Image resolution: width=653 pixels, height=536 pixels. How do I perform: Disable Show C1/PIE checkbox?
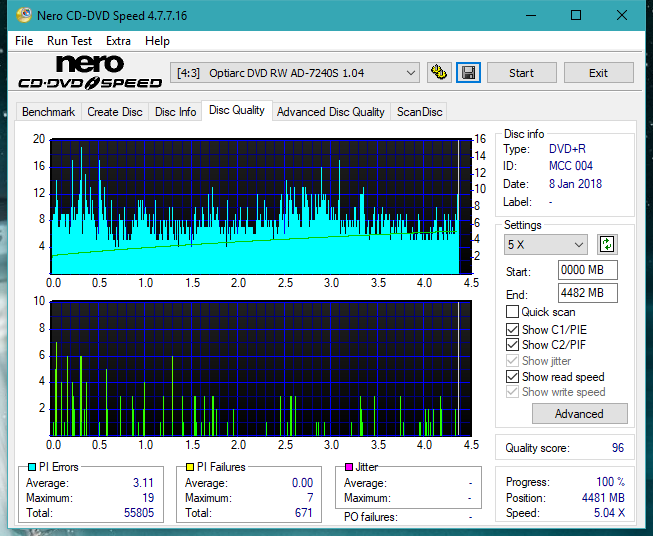512,329
